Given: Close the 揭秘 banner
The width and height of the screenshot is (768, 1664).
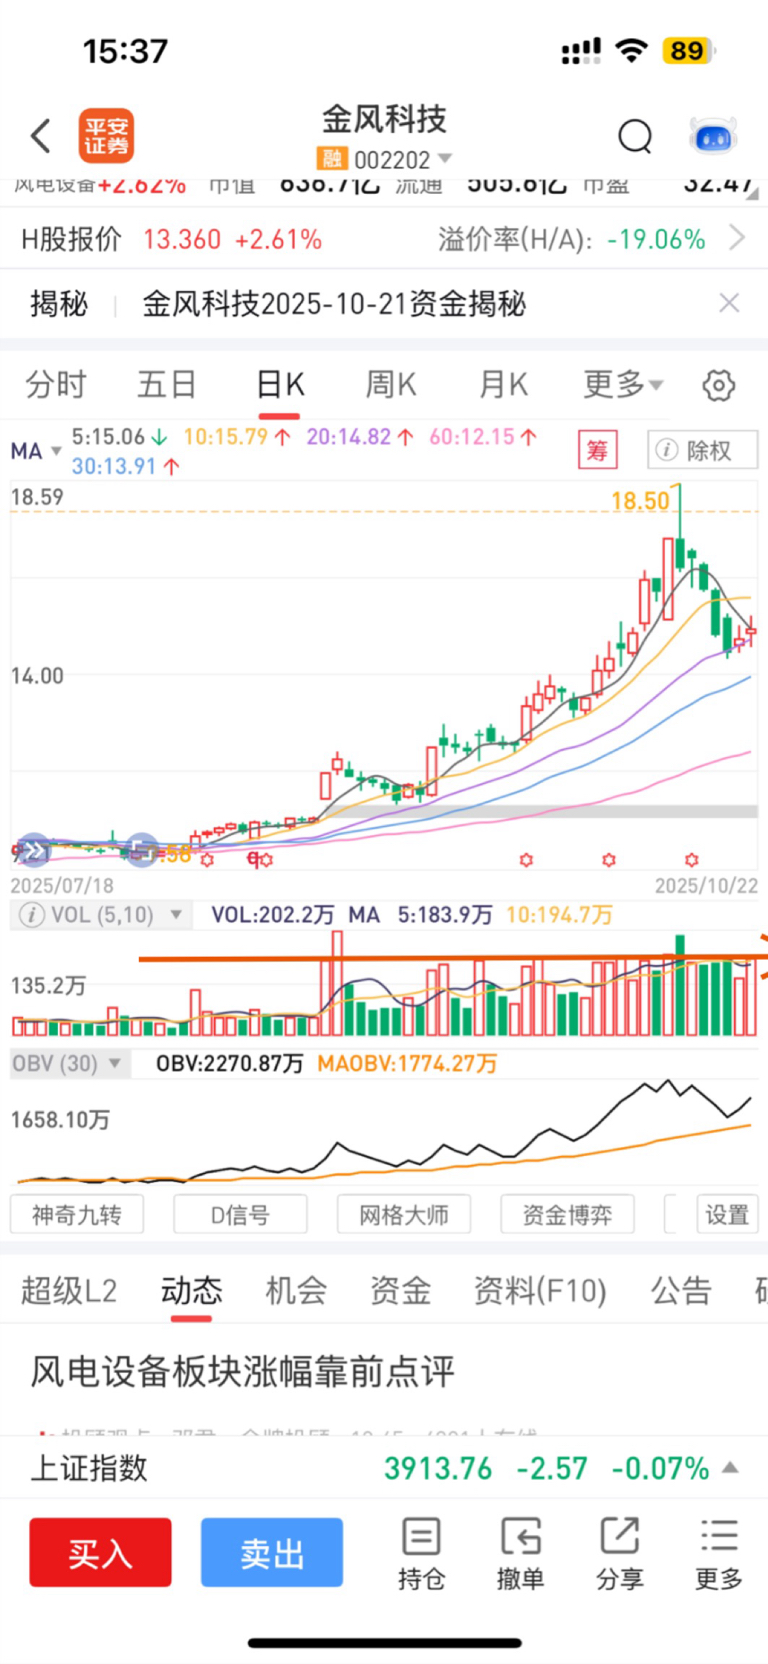Looking at the screenshot, I should [730, 303].
